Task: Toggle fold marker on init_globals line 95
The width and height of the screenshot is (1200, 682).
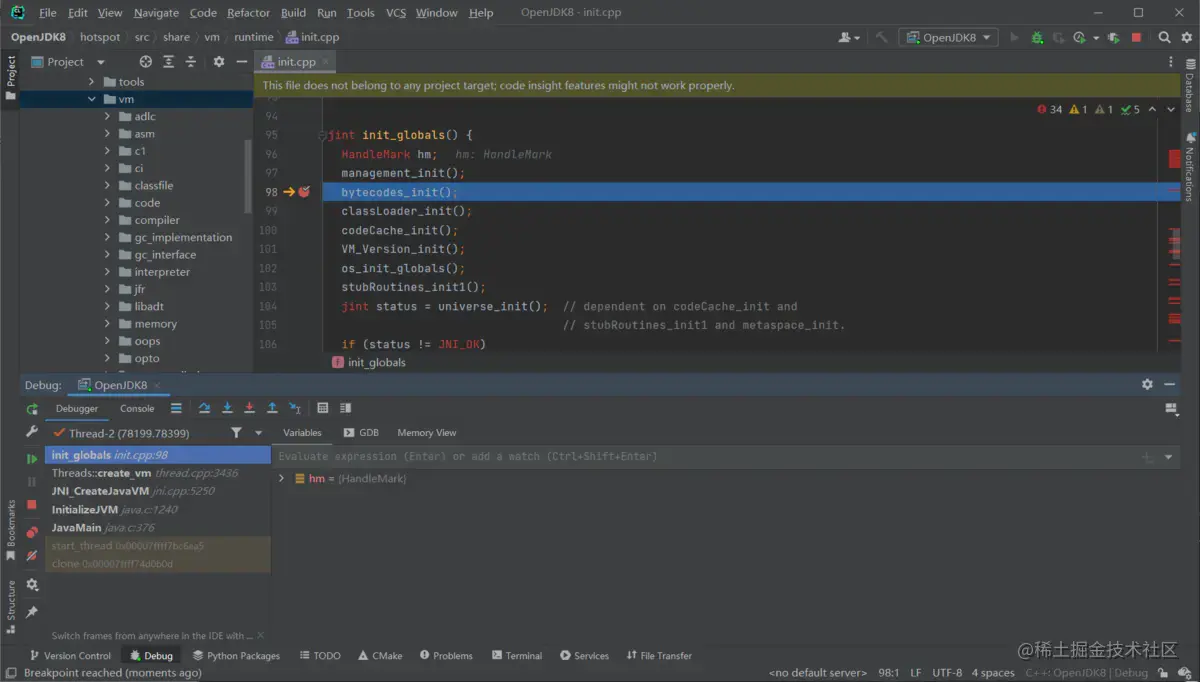Action: (322, 135)
